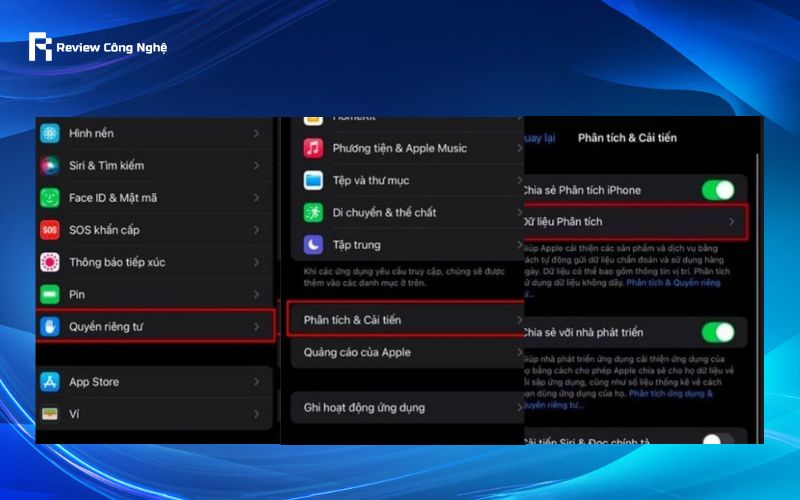Select the Chia sẻ Phân tích iPhone label
Screen dimensions: 800x500
coord(583,190)
